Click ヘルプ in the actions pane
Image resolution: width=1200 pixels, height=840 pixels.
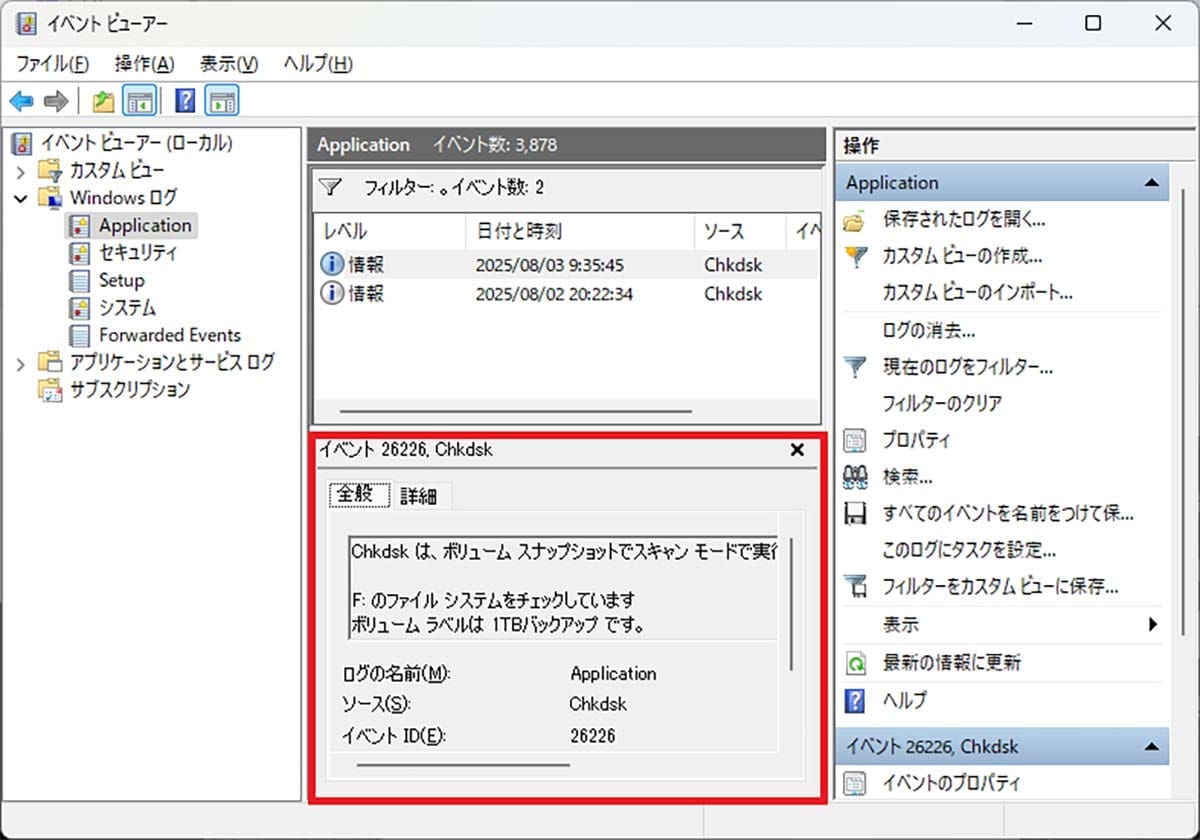coord(905,699)
